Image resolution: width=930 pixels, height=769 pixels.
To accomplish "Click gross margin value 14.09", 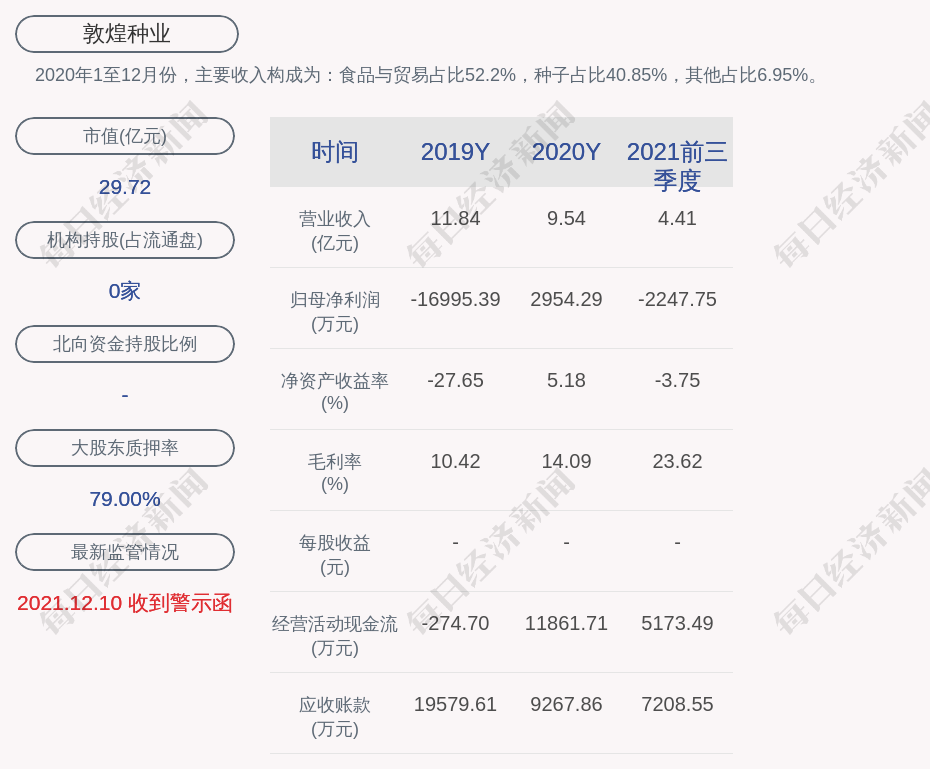I will (566, 461).
